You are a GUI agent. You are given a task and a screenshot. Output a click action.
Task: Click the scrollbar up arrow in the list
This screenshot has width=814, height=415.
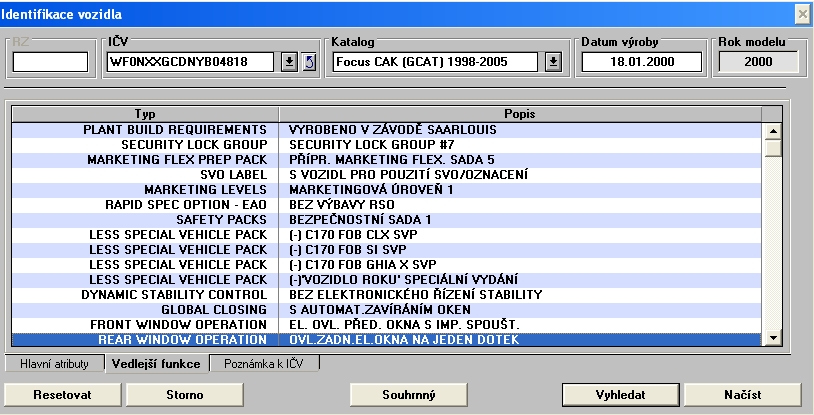pyautogui.click(x=771, y=130)
